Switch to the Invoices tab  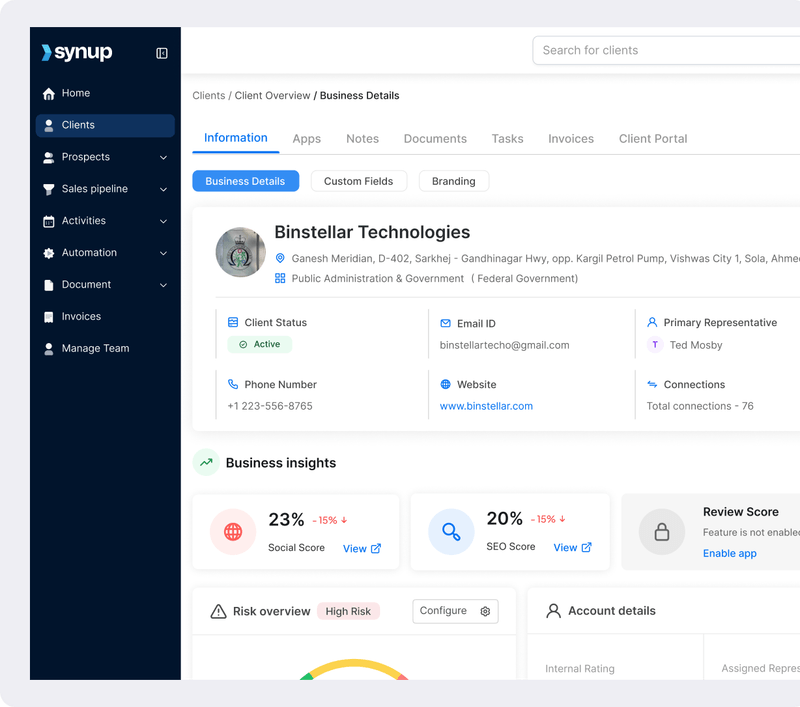click(571, 139)
